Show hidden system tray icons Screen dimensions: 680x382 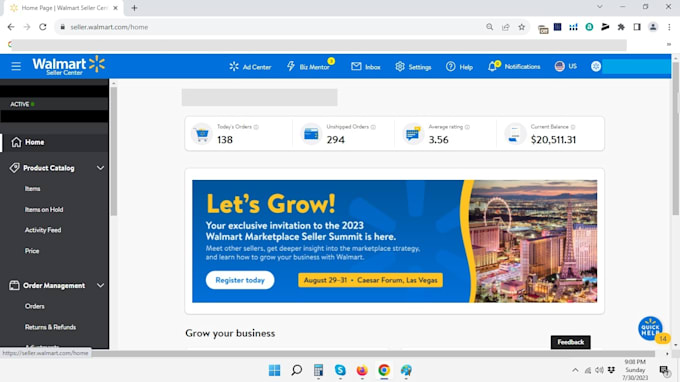pos(575,370)
